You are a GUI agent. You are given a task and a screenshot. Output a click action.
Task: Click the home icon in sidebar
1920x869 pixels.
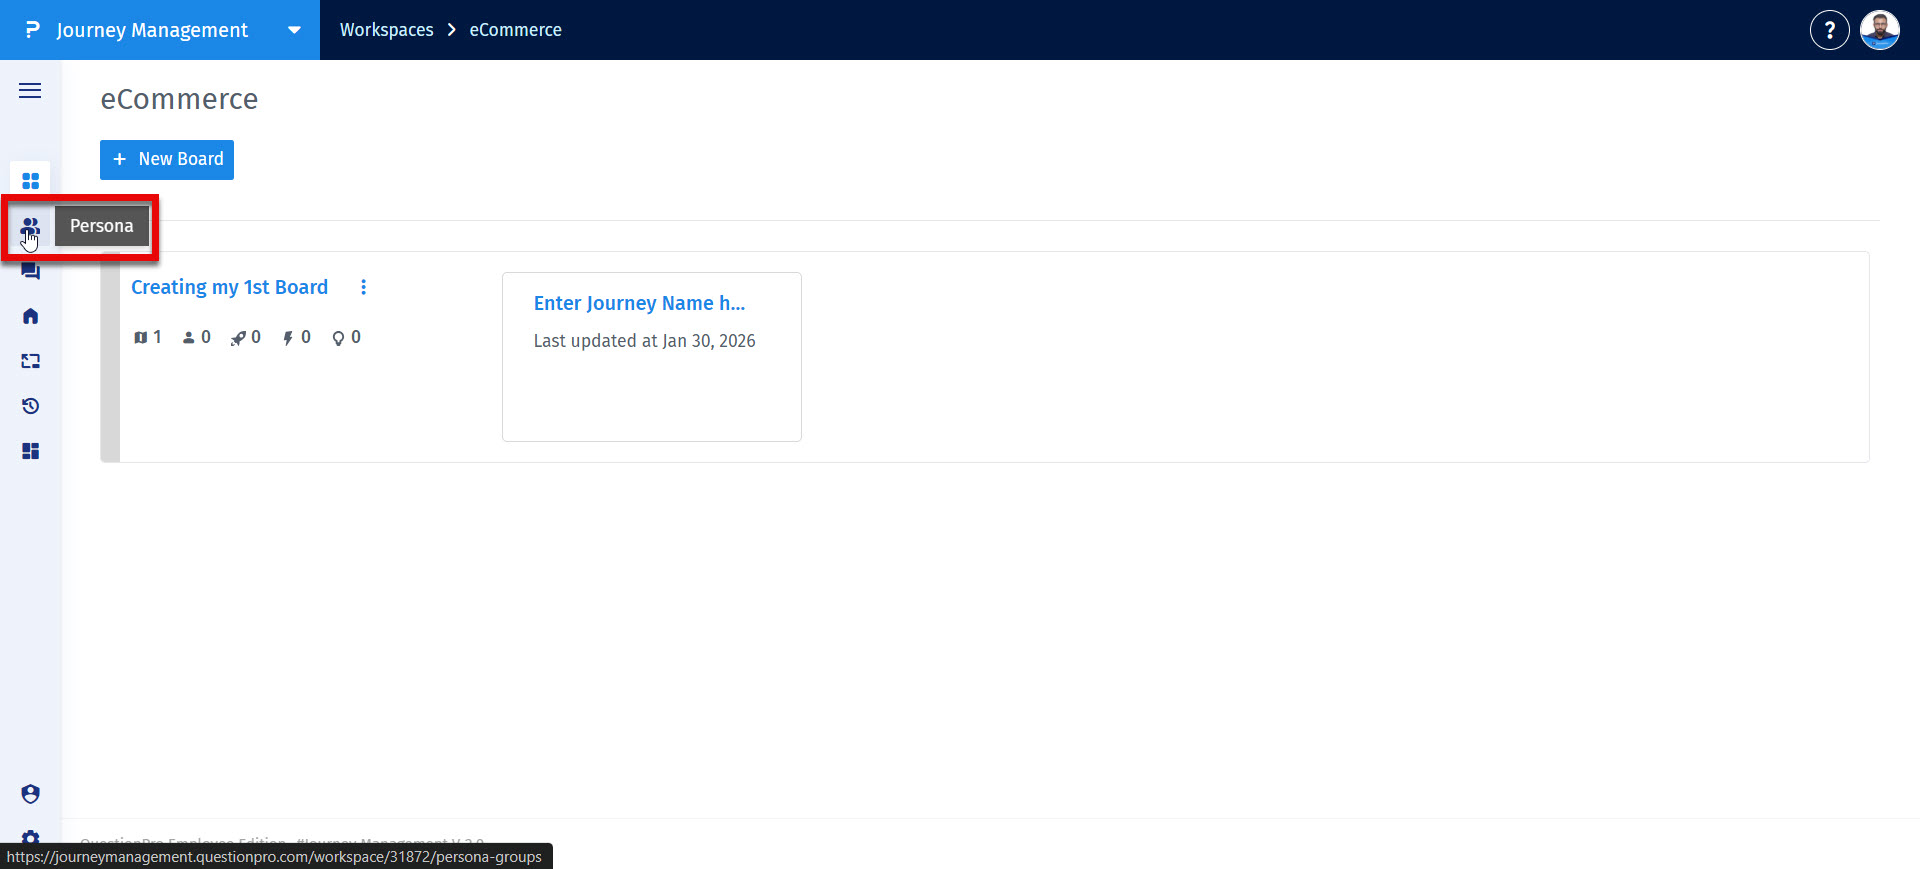(x=30, y=316)
